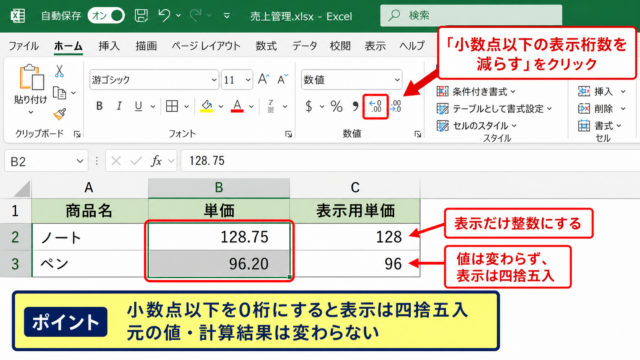The width and height of the screenshot is (640, 360).
Task: Click the Save floppy disk icon
Action: [x=141, y=16]
